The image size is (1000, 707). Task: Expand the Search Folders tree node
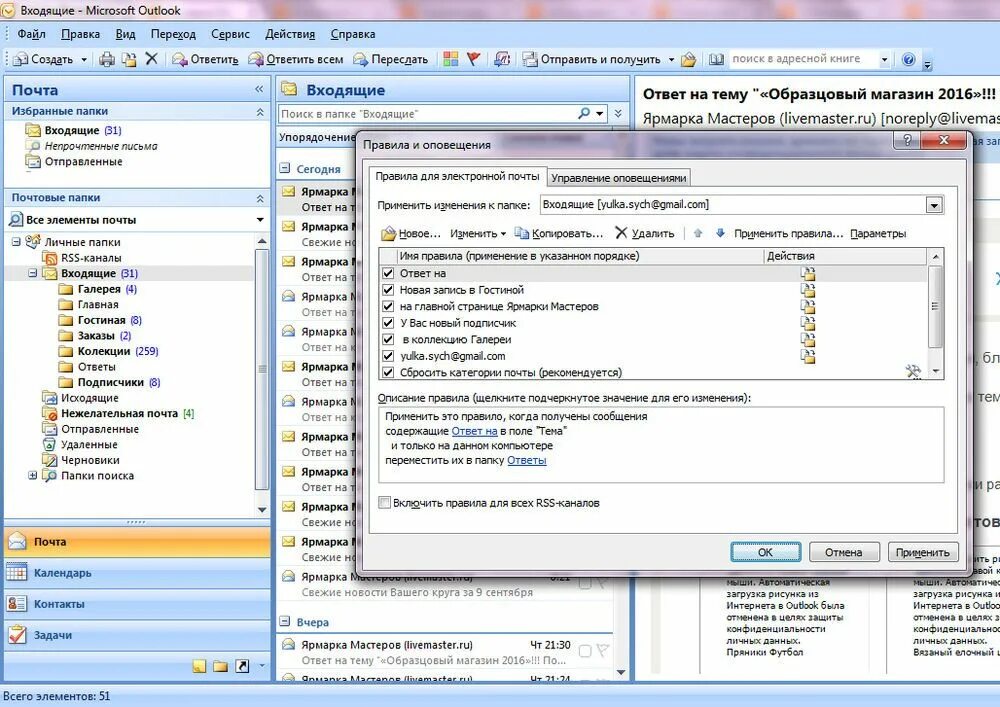[33, 476]
